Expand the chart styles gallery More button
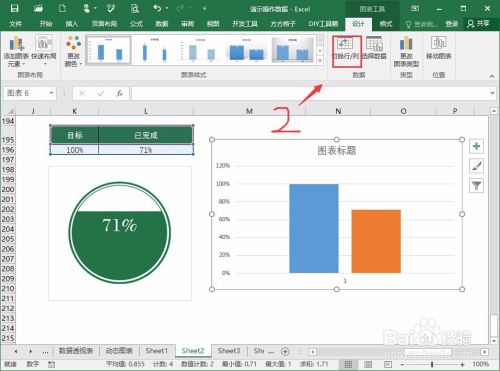 pos(320,60)
